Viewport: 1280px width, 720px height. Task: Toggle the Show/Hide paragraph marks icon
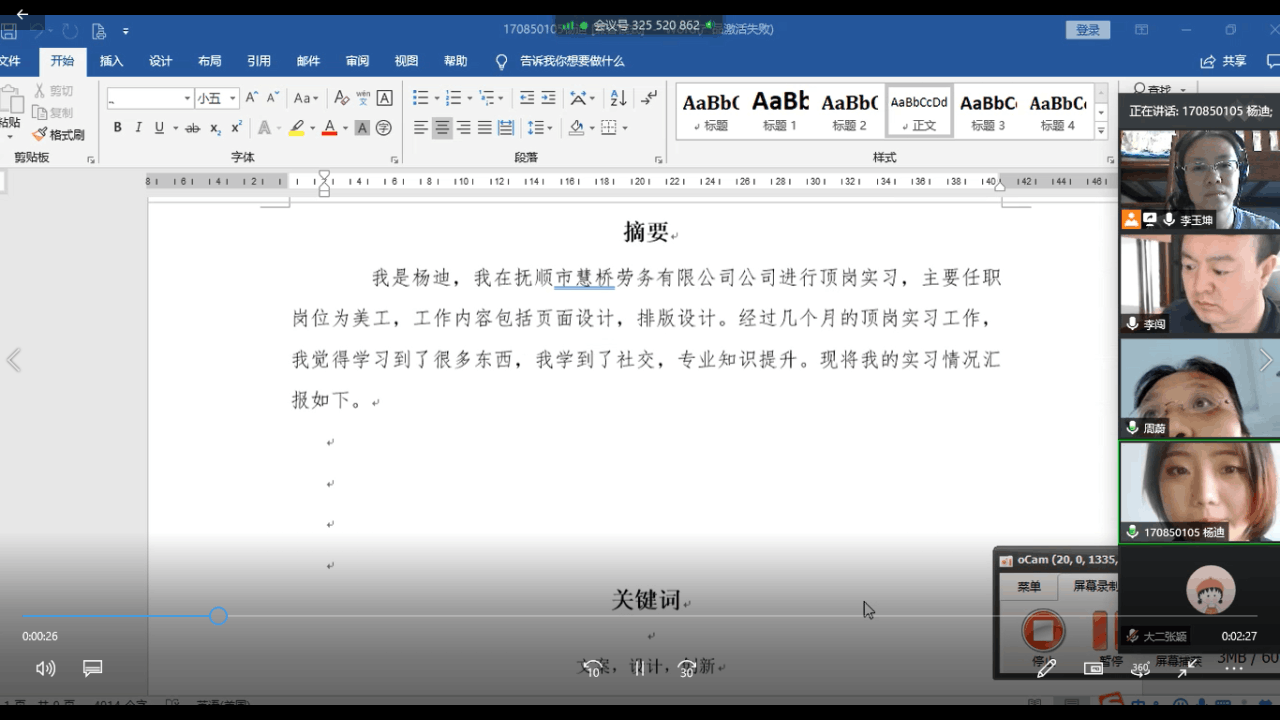click(650, 98)
